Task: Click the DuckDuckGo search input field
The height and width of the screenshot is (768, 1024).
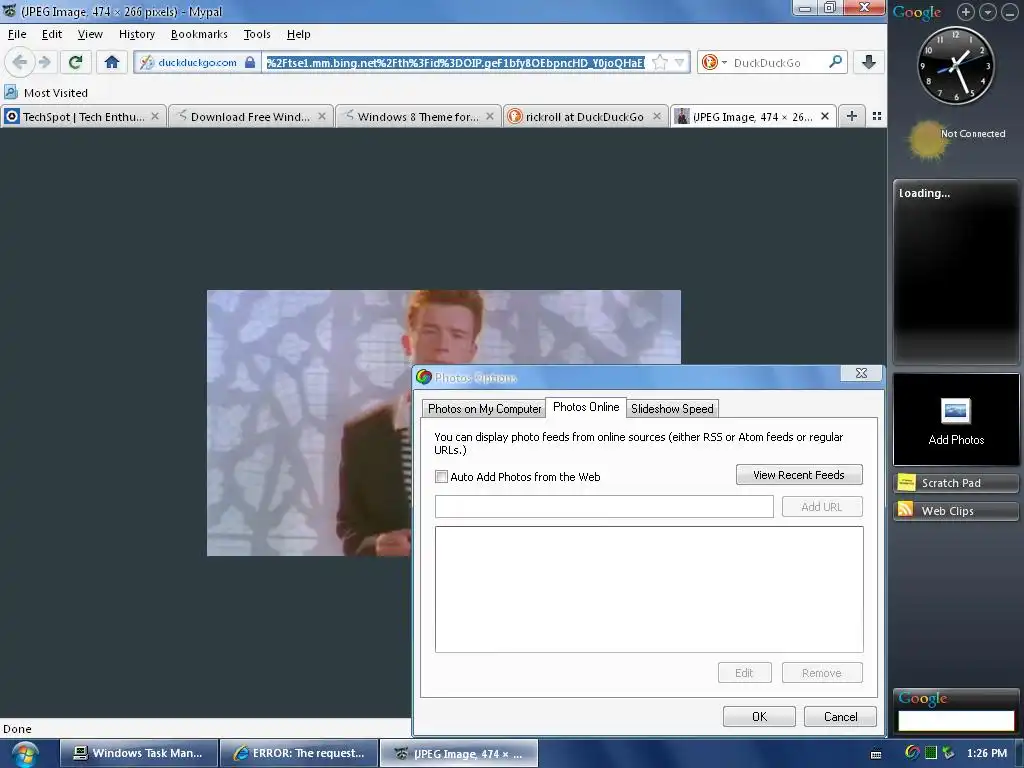Action: tap(778, 63)
